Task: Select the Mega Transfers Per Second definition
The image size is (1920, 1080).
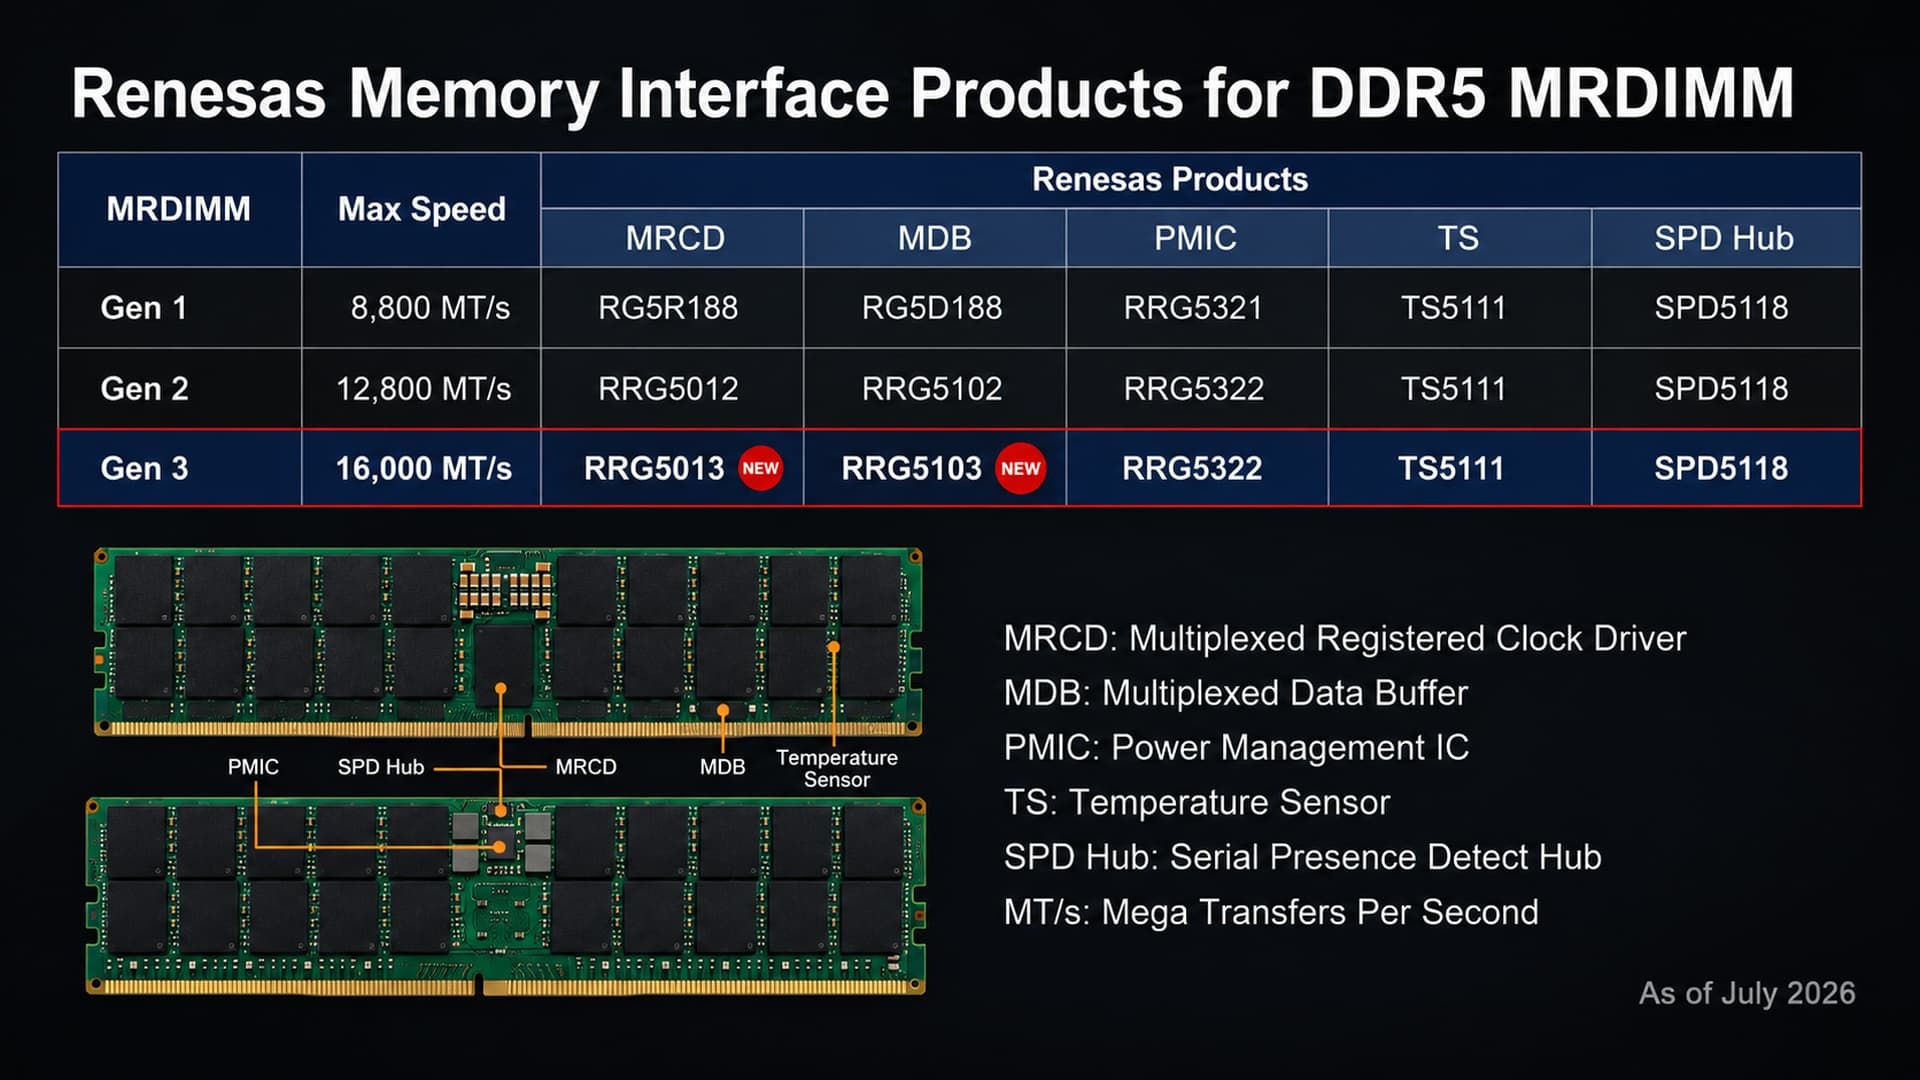Action: [1271, 912]
